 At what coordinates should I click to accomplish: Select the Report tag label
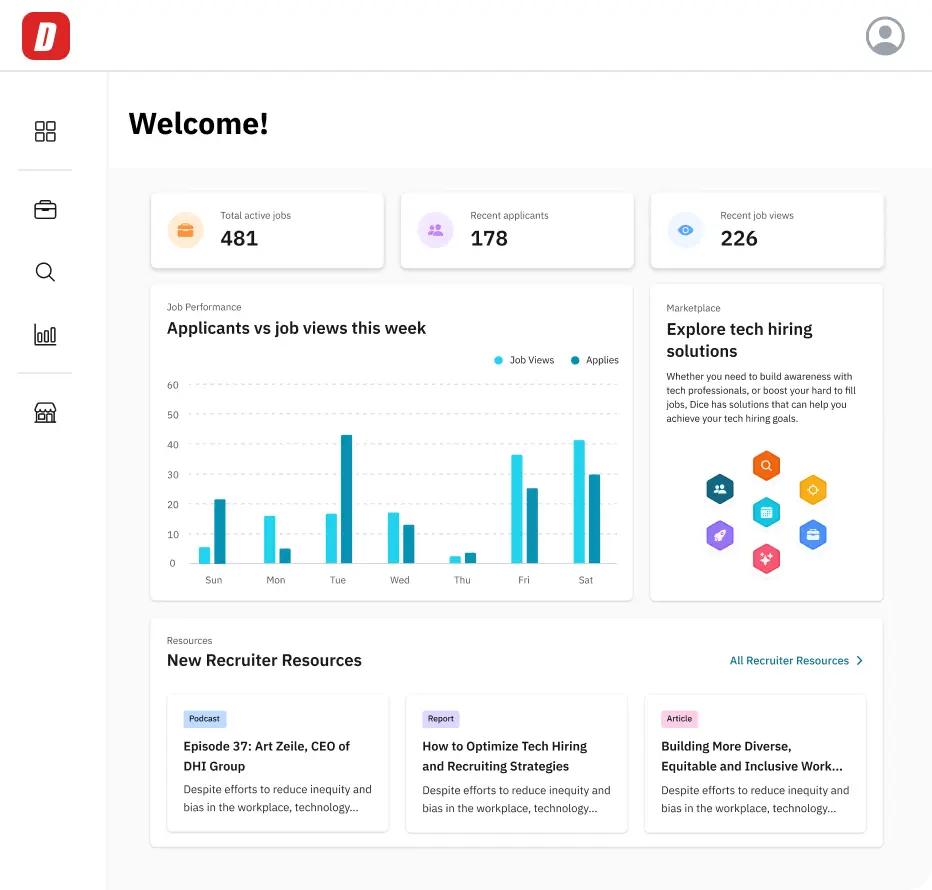coord(441,718)
